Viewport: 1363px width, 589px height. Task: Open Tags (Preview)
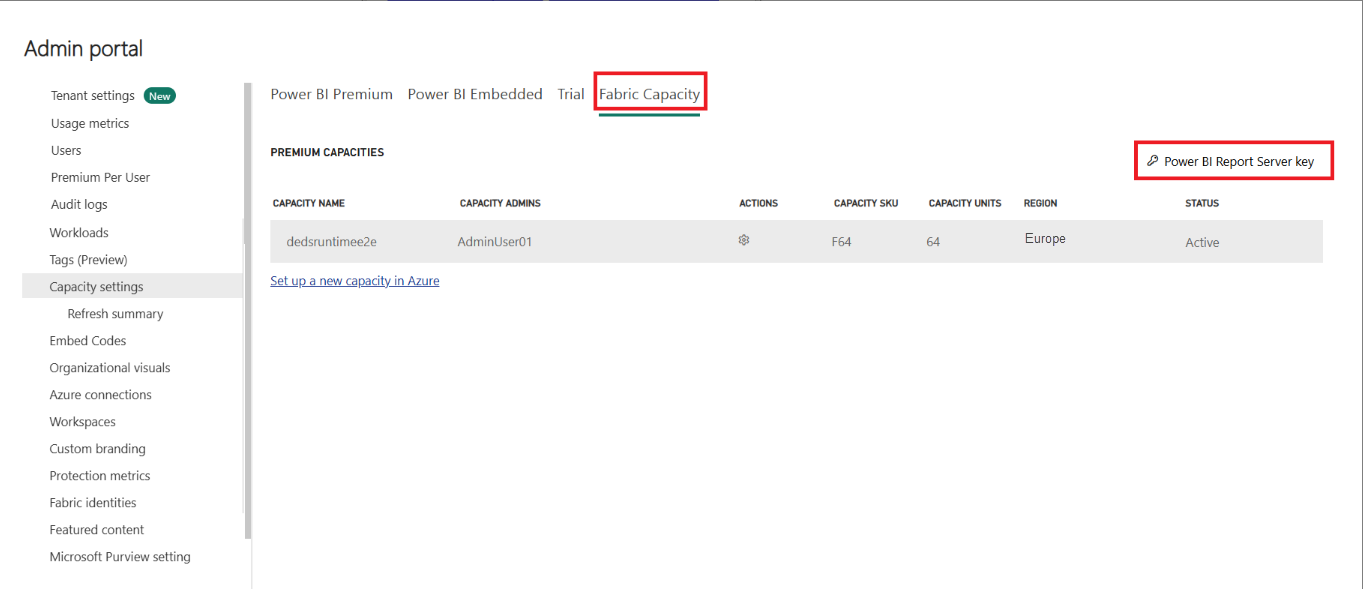pos(88,259)
